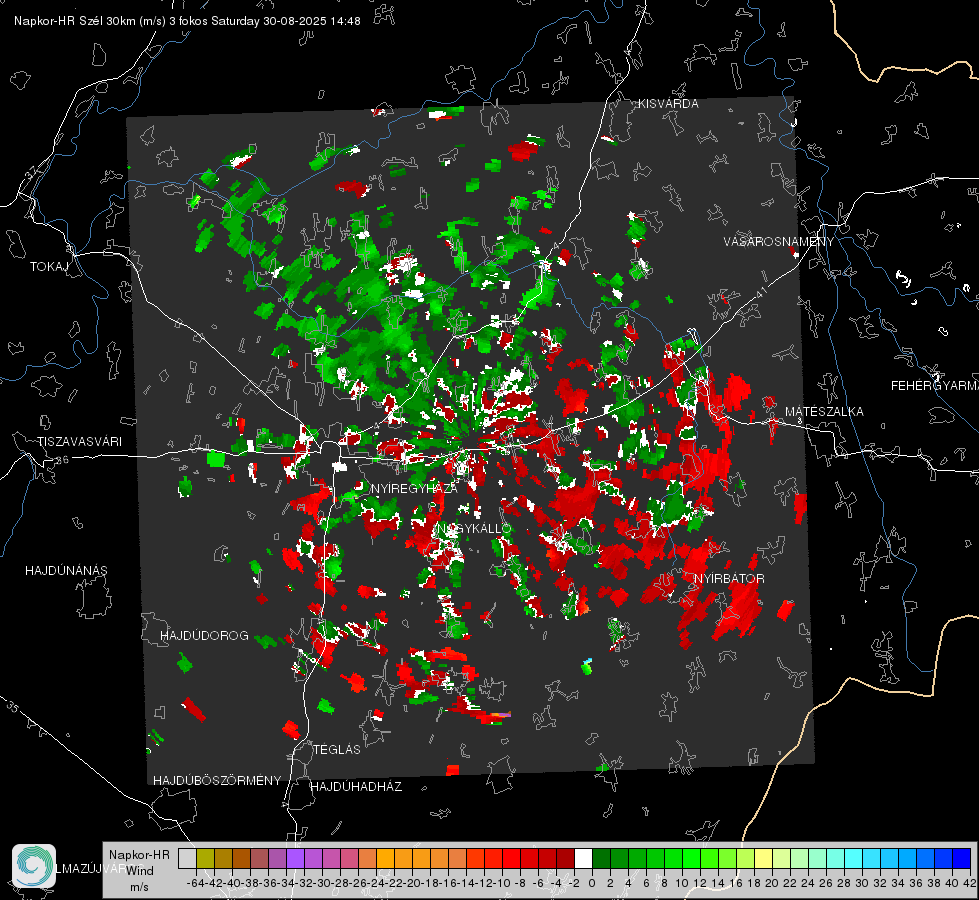Click the legend value 0
Image resolution: width=979 pixels, height=900 pixels.
[x=592, y=883]
